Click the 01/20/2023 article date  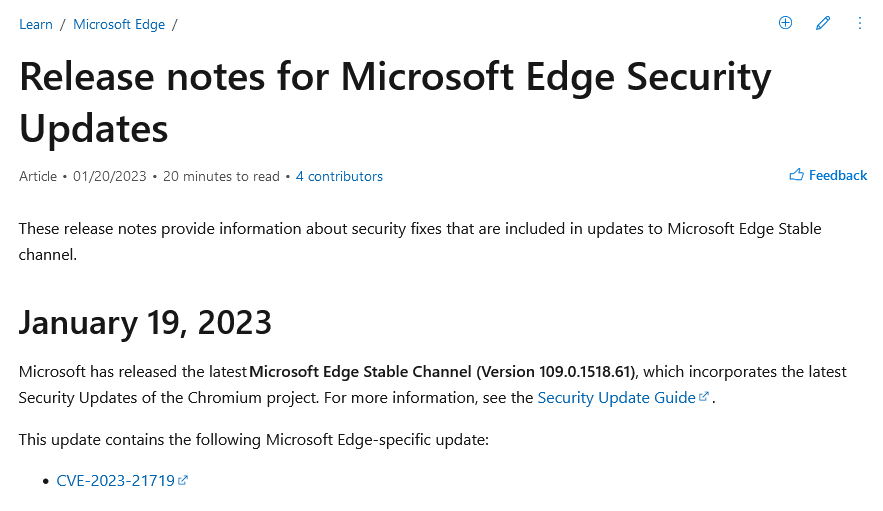[x=110, y=176]
